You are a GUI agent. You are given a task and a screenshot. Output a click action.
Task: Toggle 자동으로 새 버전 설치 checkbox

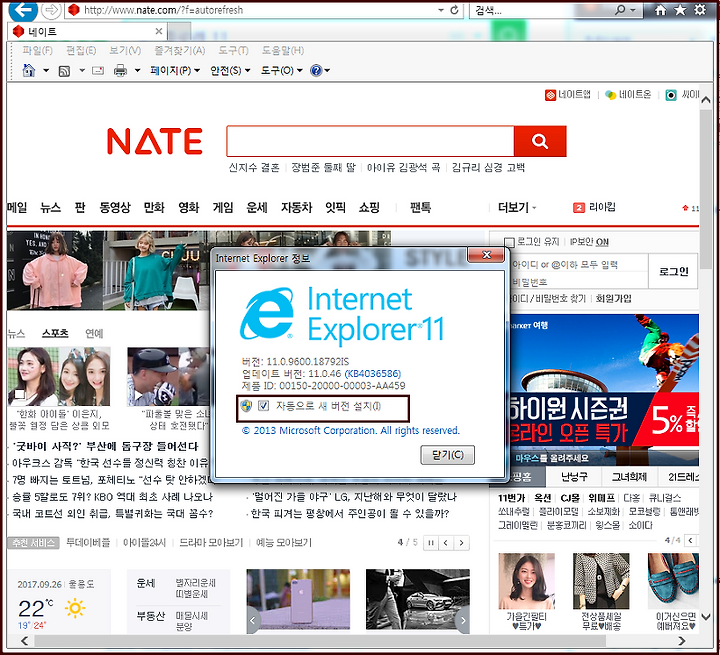(263, 406)
